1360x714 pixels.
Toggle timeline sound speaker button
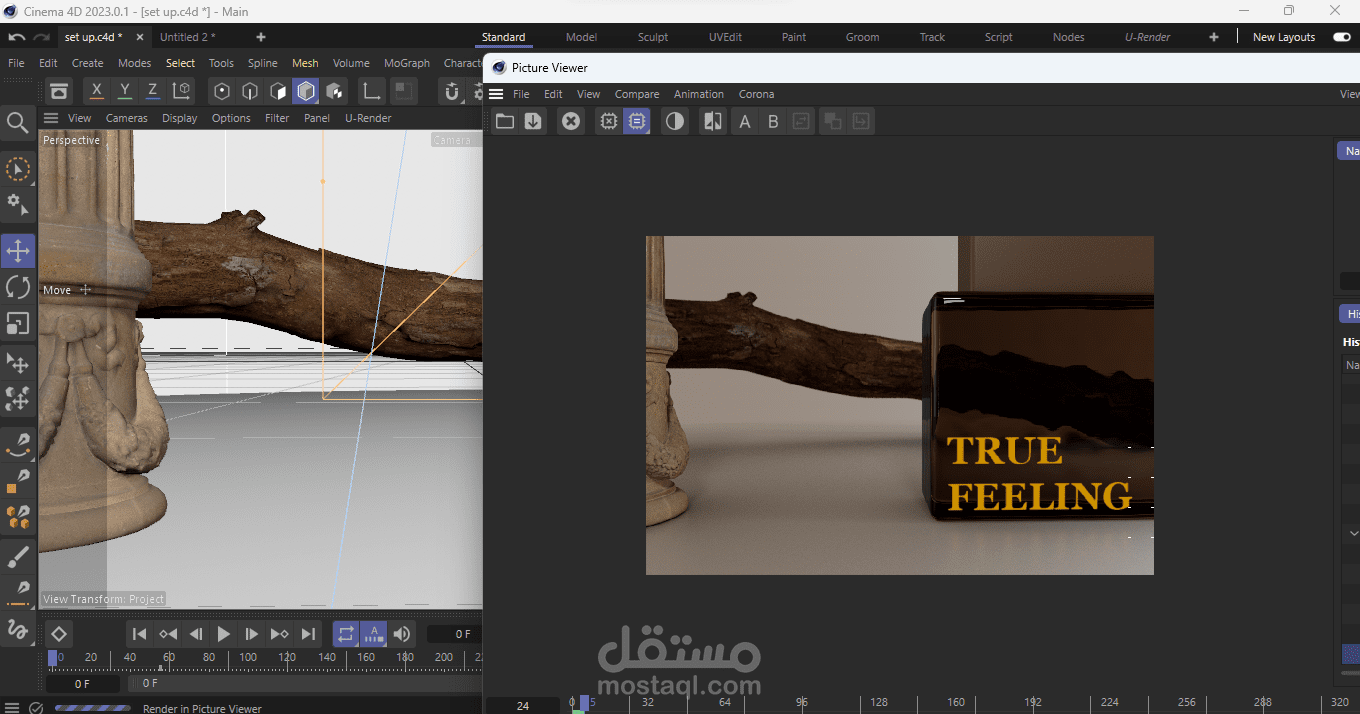click(x=402, y=634)
